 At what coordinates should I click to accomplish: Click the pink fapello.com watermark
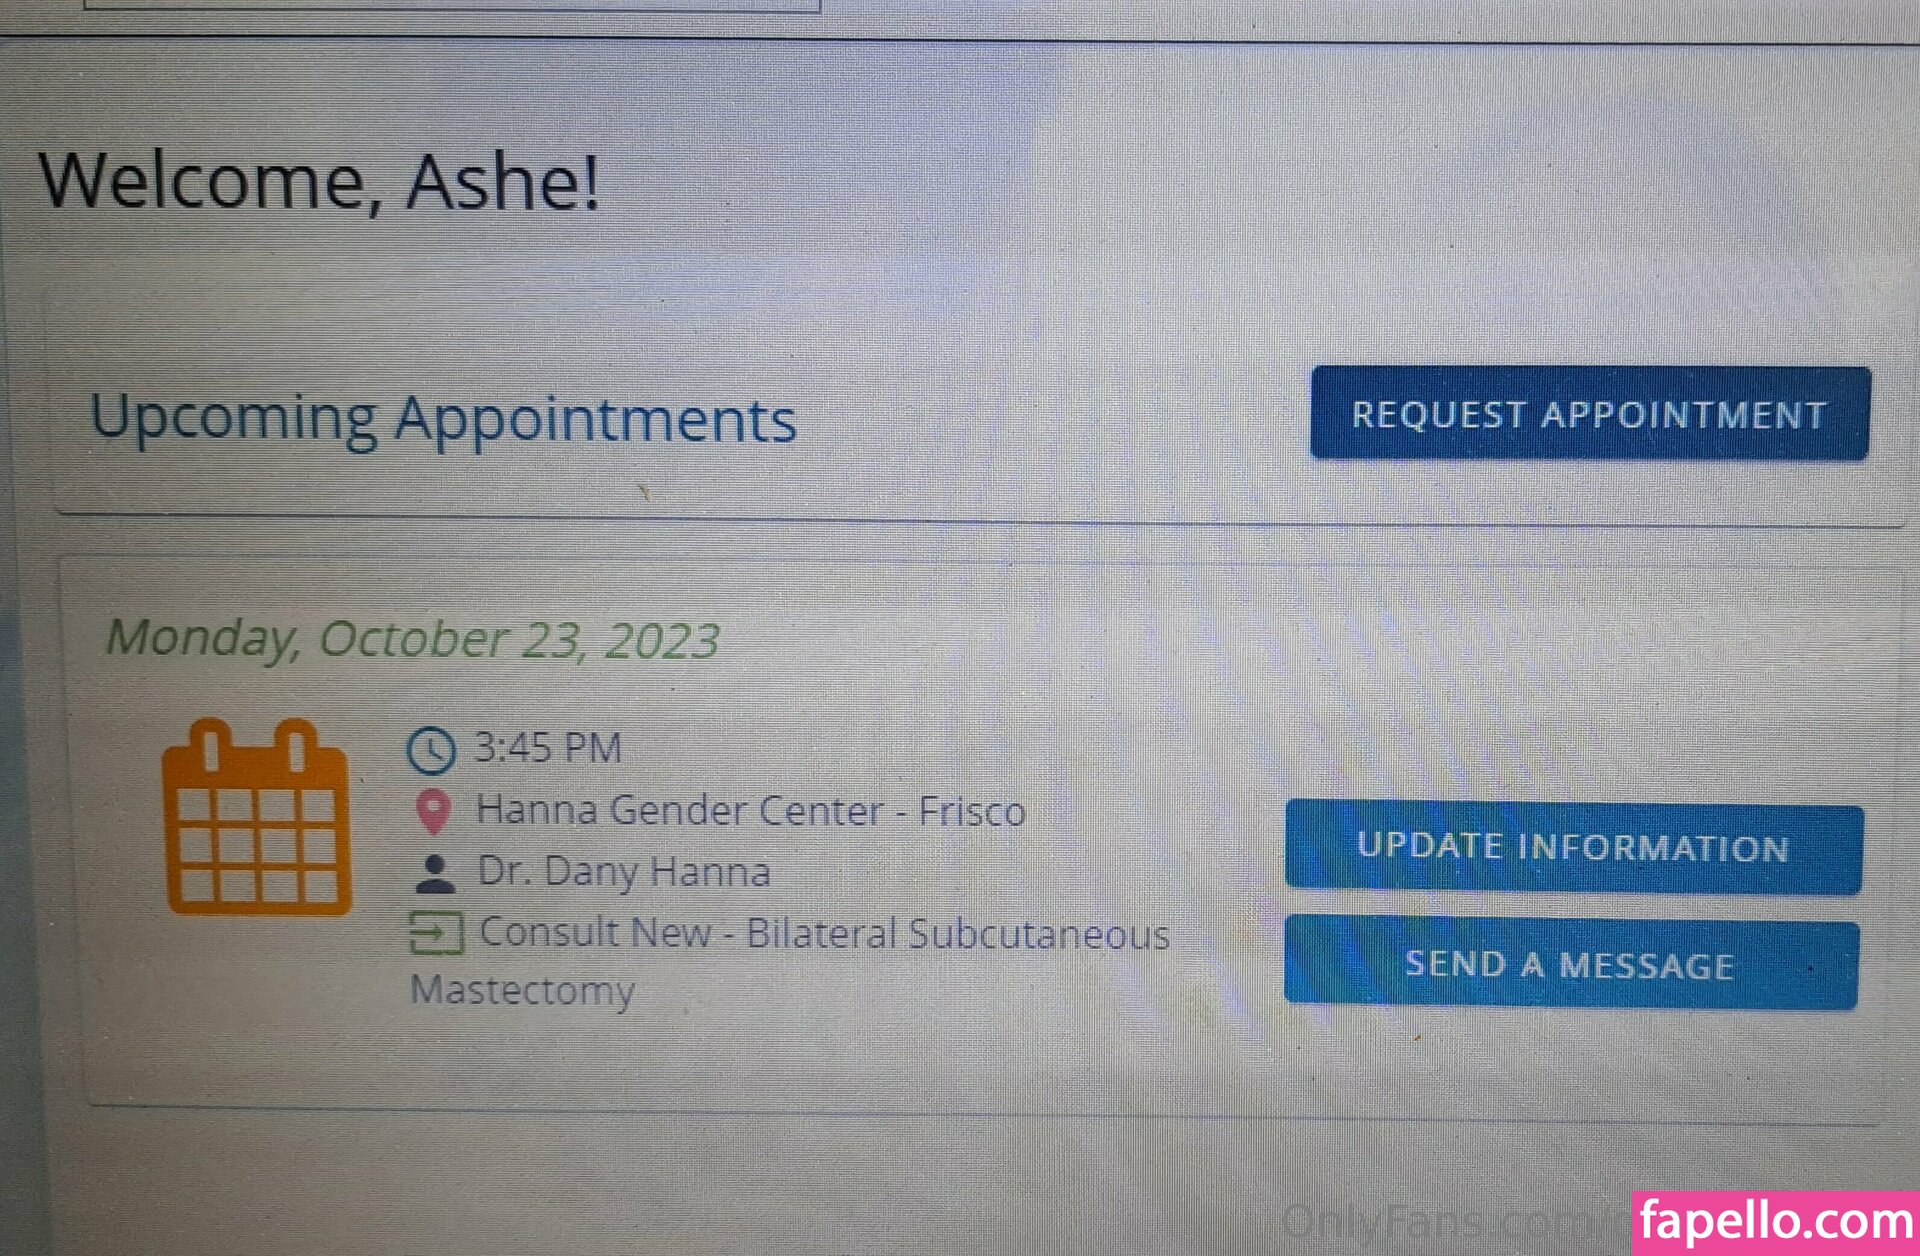click(x=1775, y=1222)
